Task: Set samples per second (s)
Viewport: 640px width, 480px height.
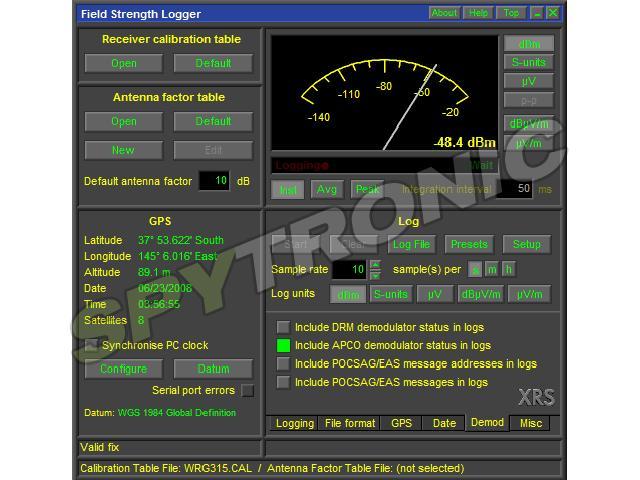Action: tap(475, 269)
